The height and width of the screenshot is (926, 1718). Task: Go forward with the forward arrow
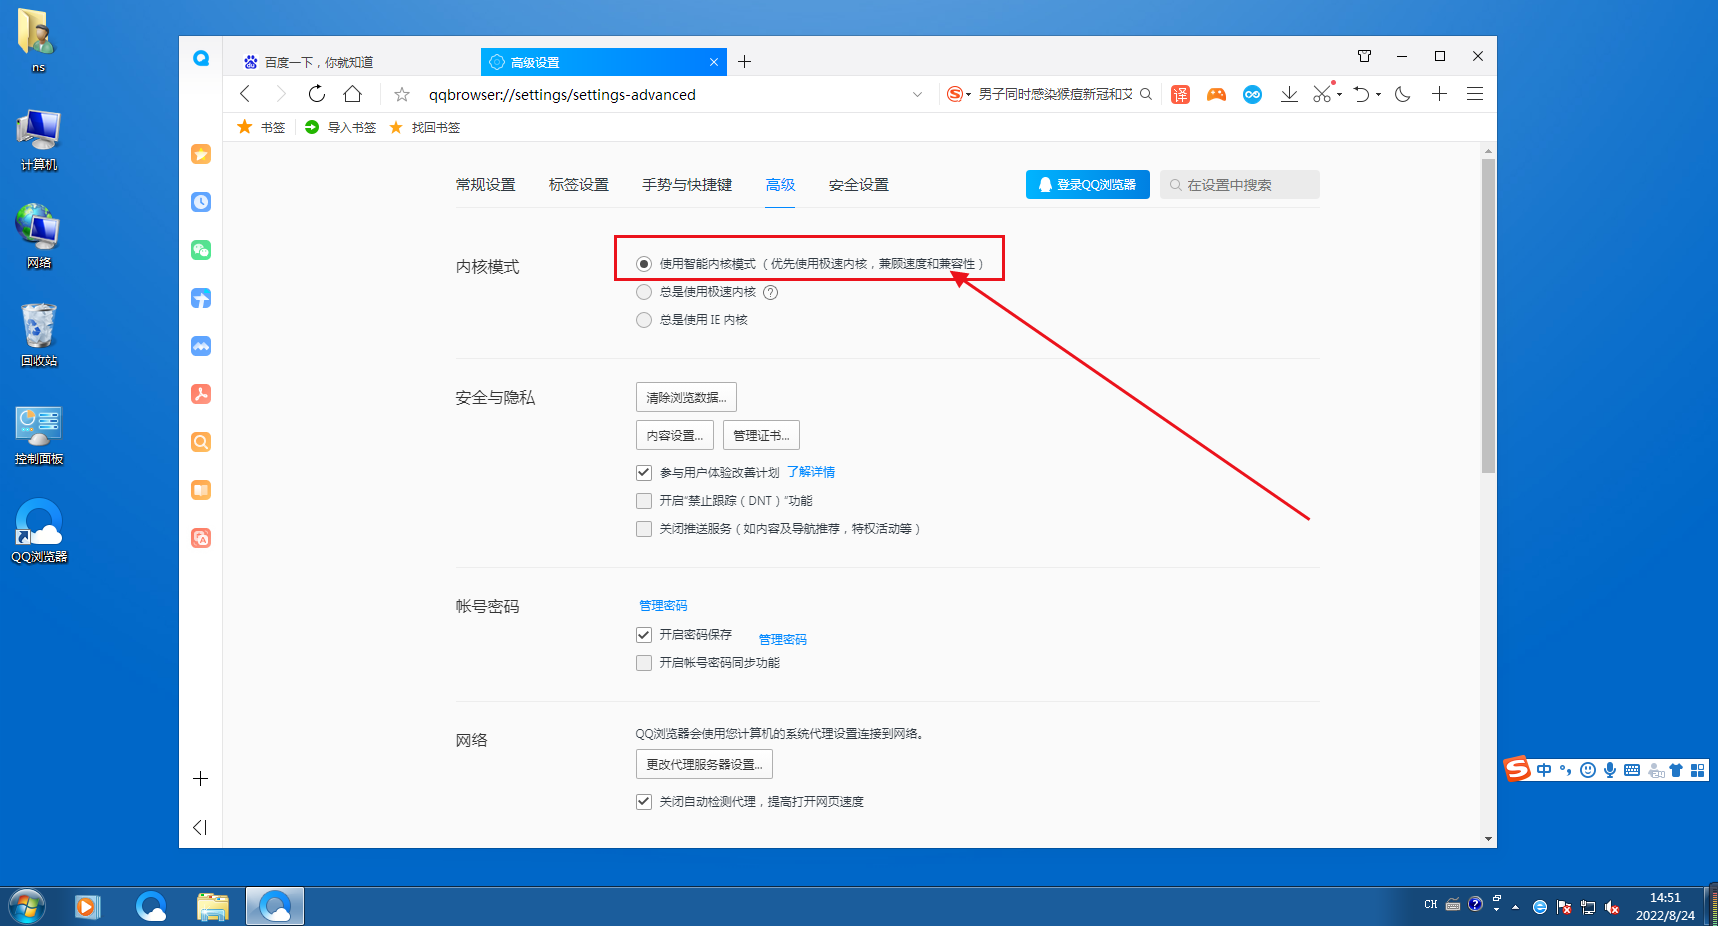[281, 94]
